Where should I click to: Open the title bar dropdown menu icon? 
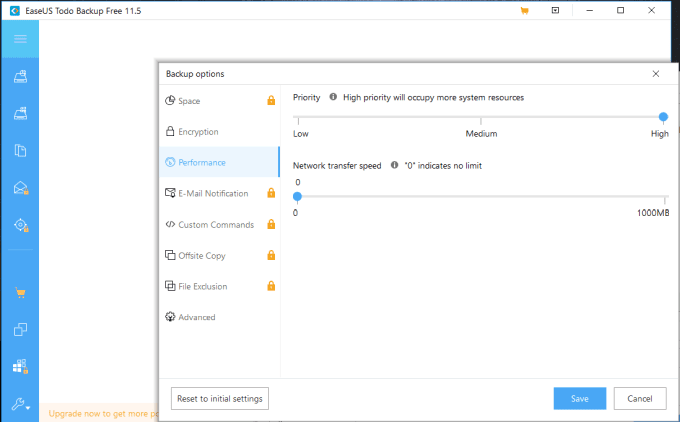click(555, 11)
